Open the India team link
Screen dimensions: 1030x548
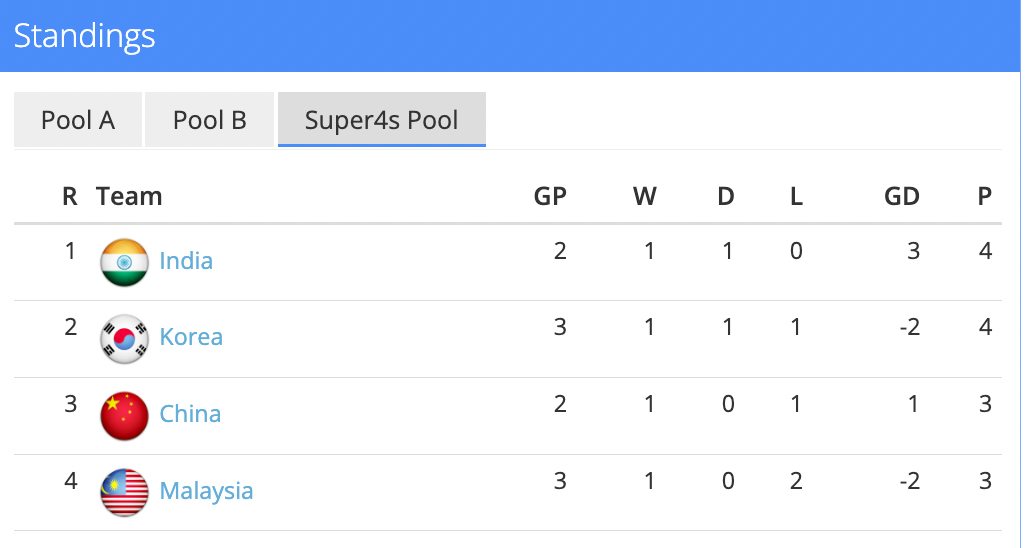click(x=186, y=261)
